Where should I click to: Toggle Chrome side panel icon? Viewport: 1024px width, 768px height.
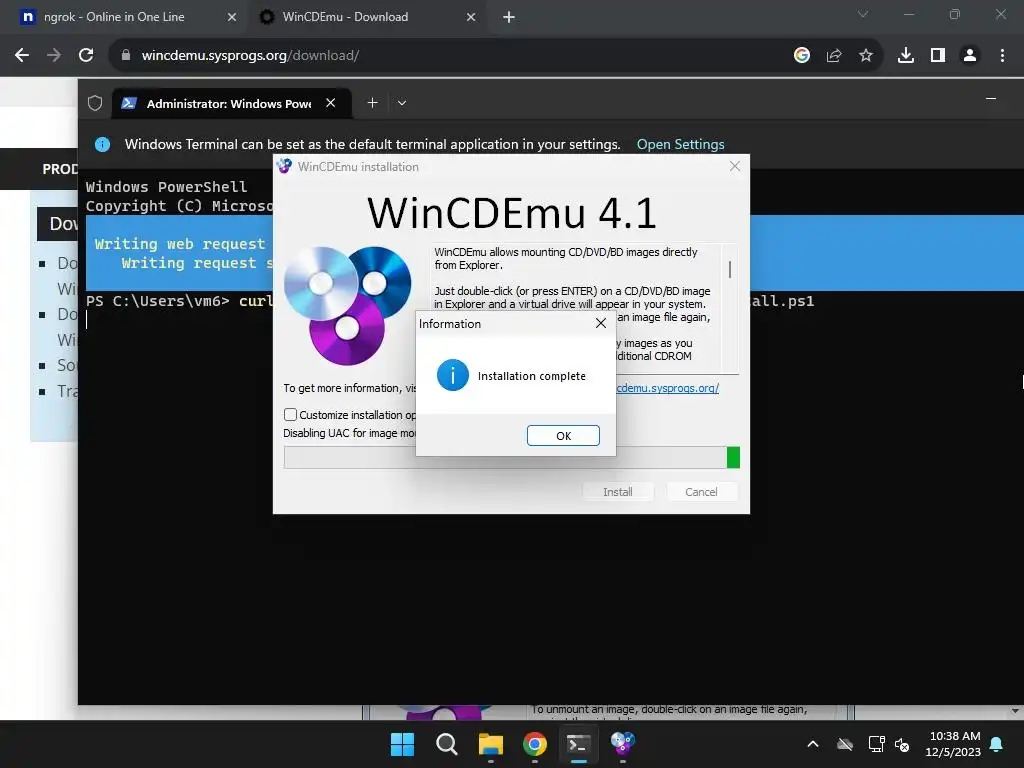click(938, 56)
